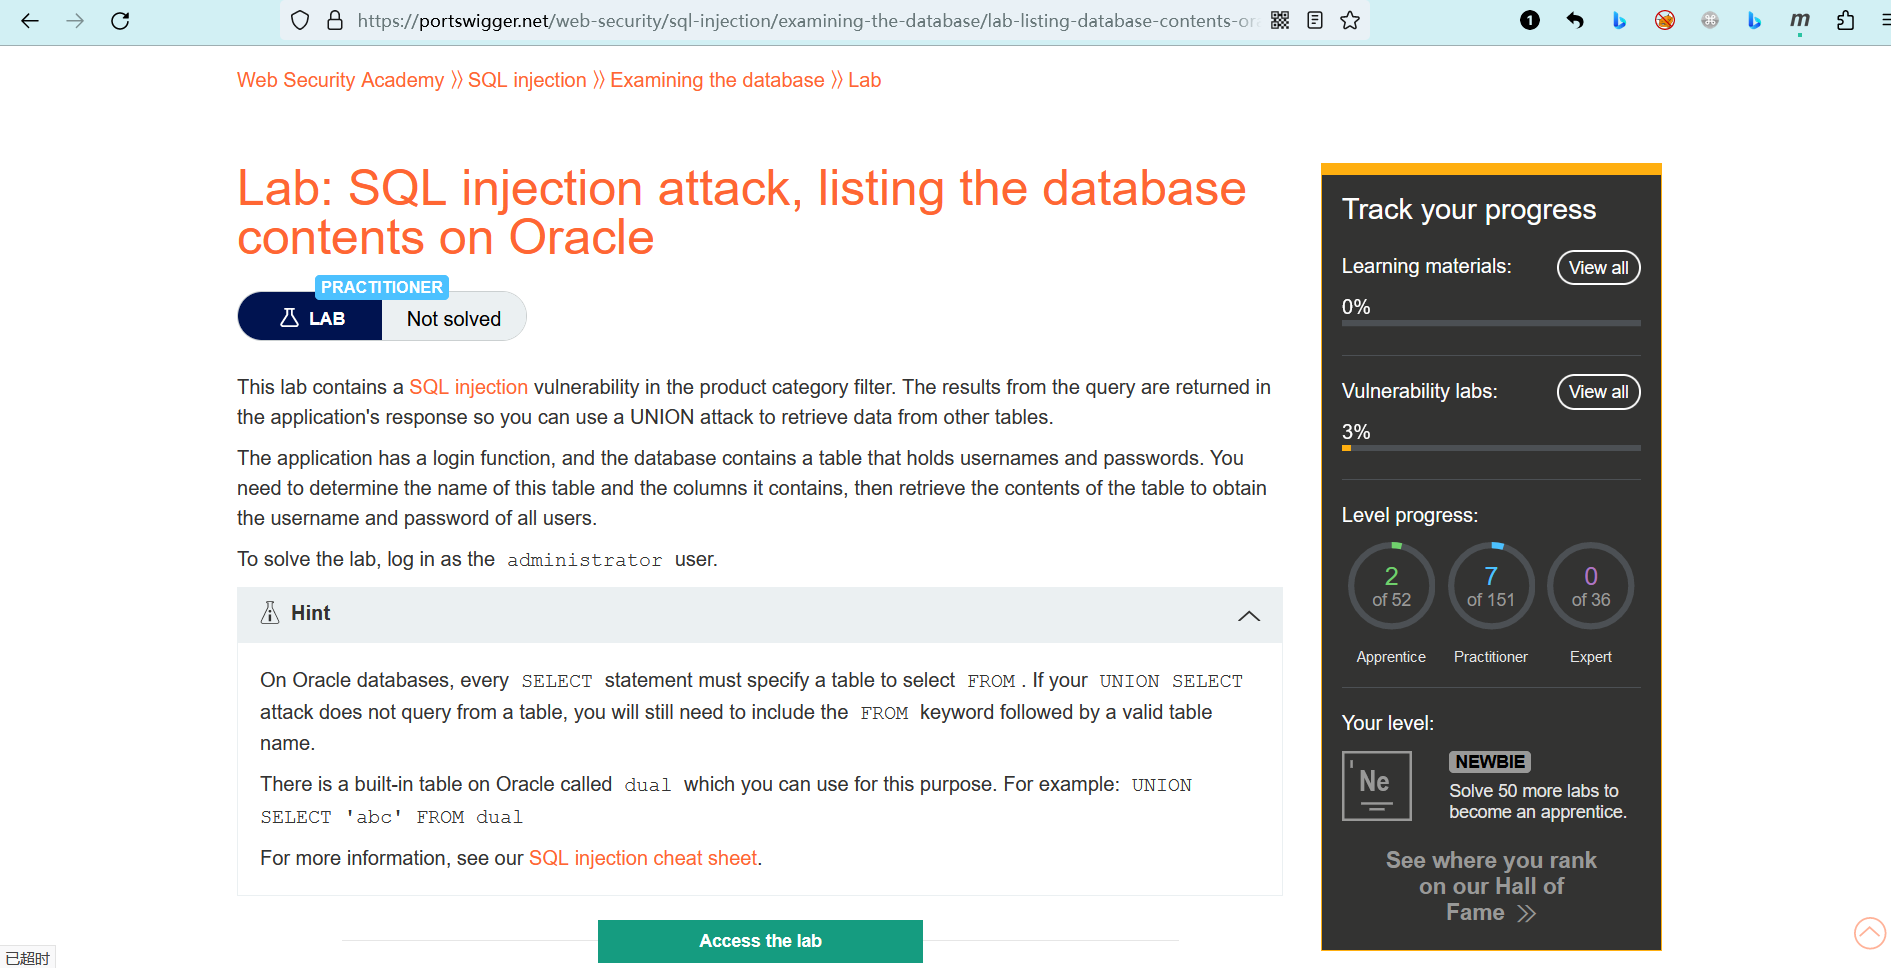This screenshot has width=1891, height=968.
Task: Go to SQL injection breadcrumb
Action: coord(527,80)
